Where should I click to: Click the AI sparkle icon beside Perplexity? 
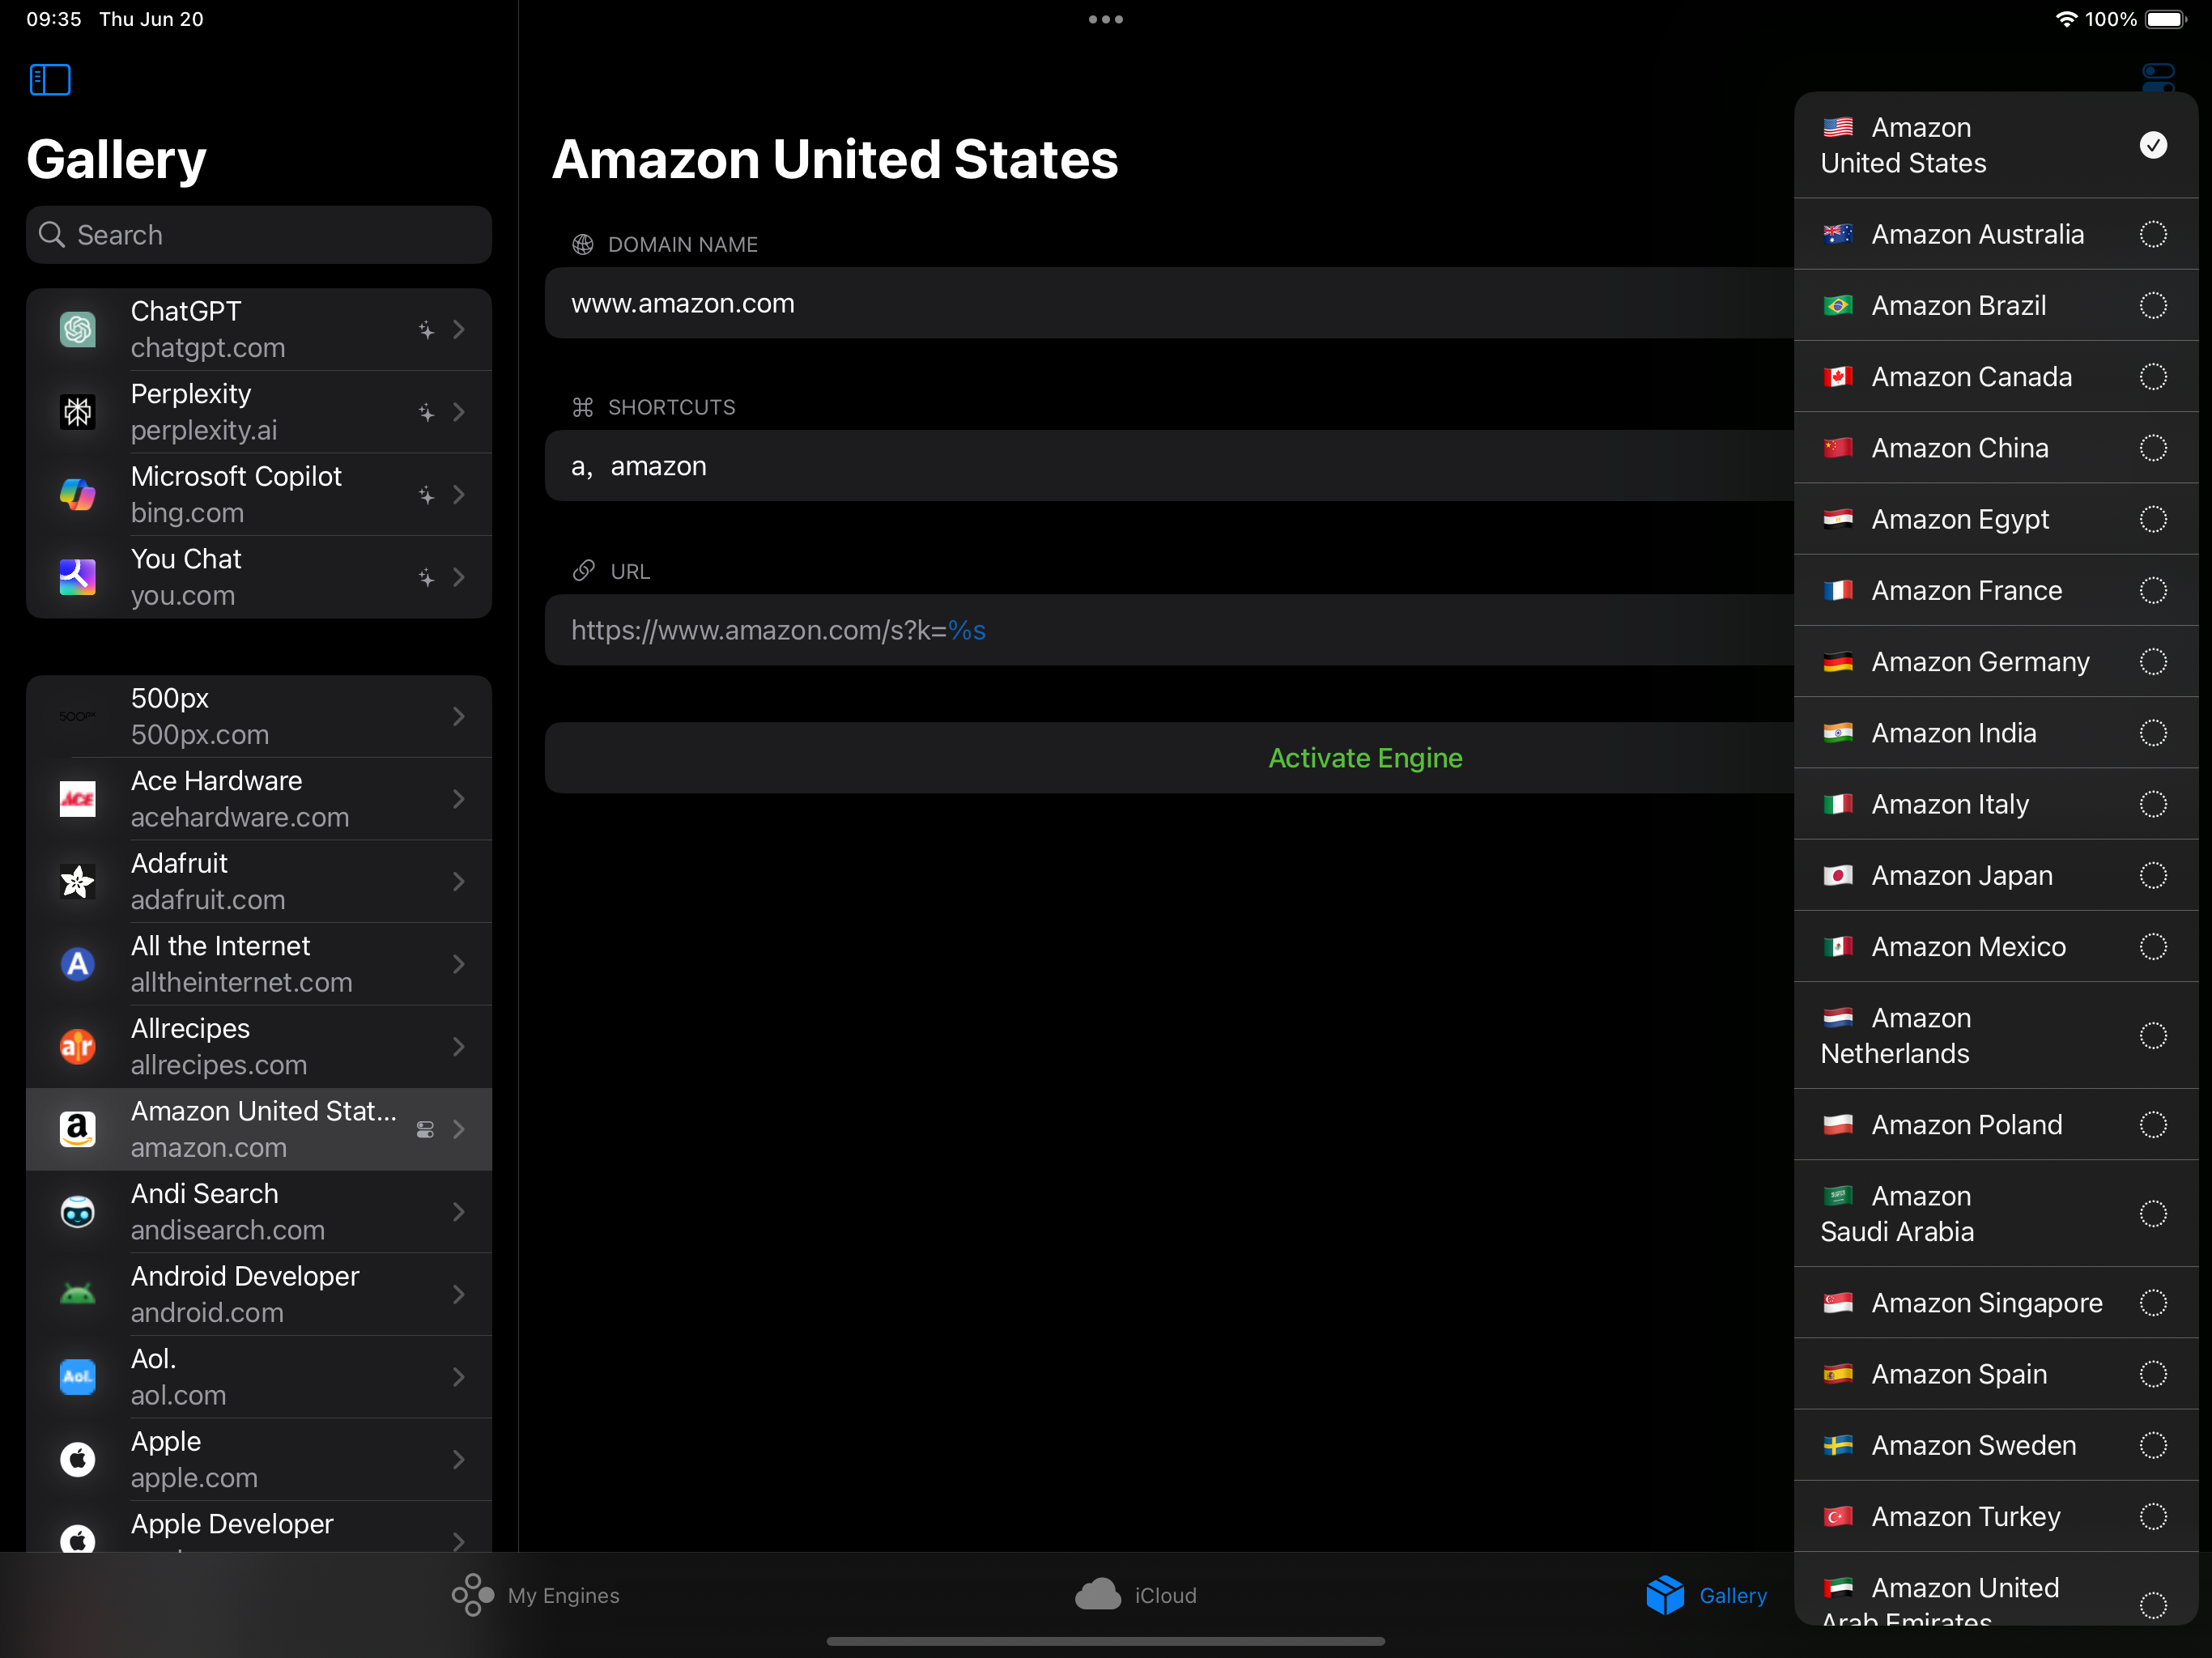pyautogui.click(x=426, y=412)
